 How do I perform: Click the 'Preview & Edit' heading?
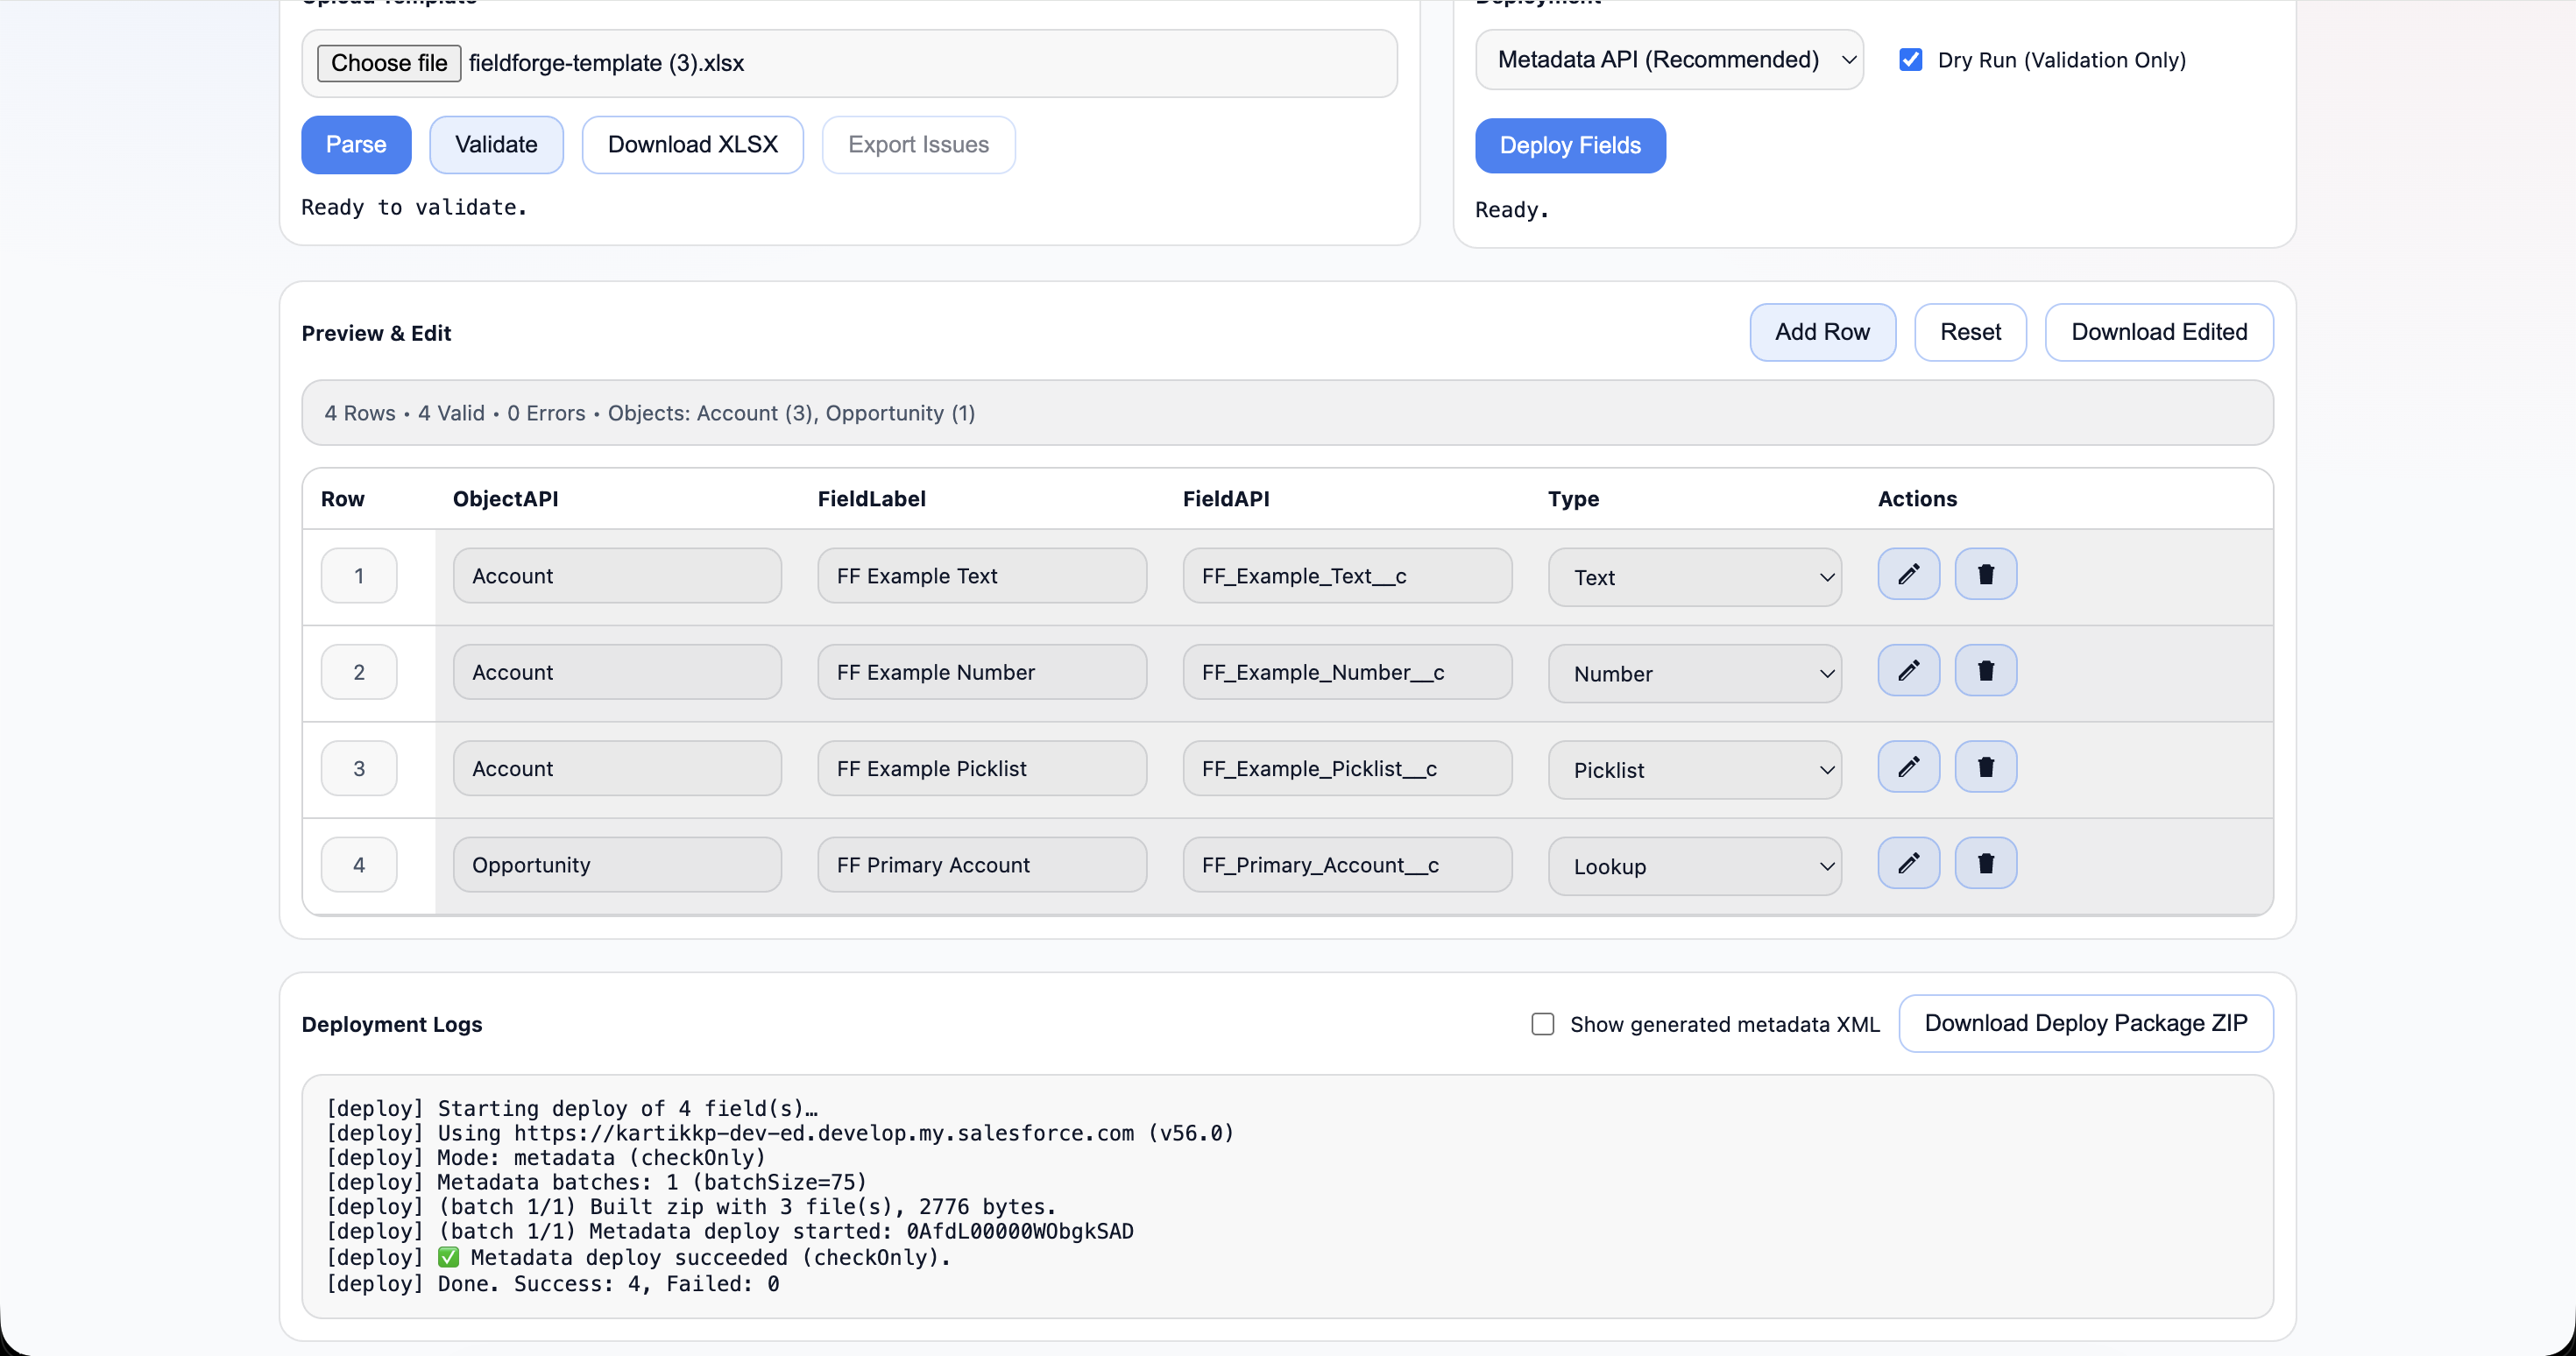tap(376, 333)
